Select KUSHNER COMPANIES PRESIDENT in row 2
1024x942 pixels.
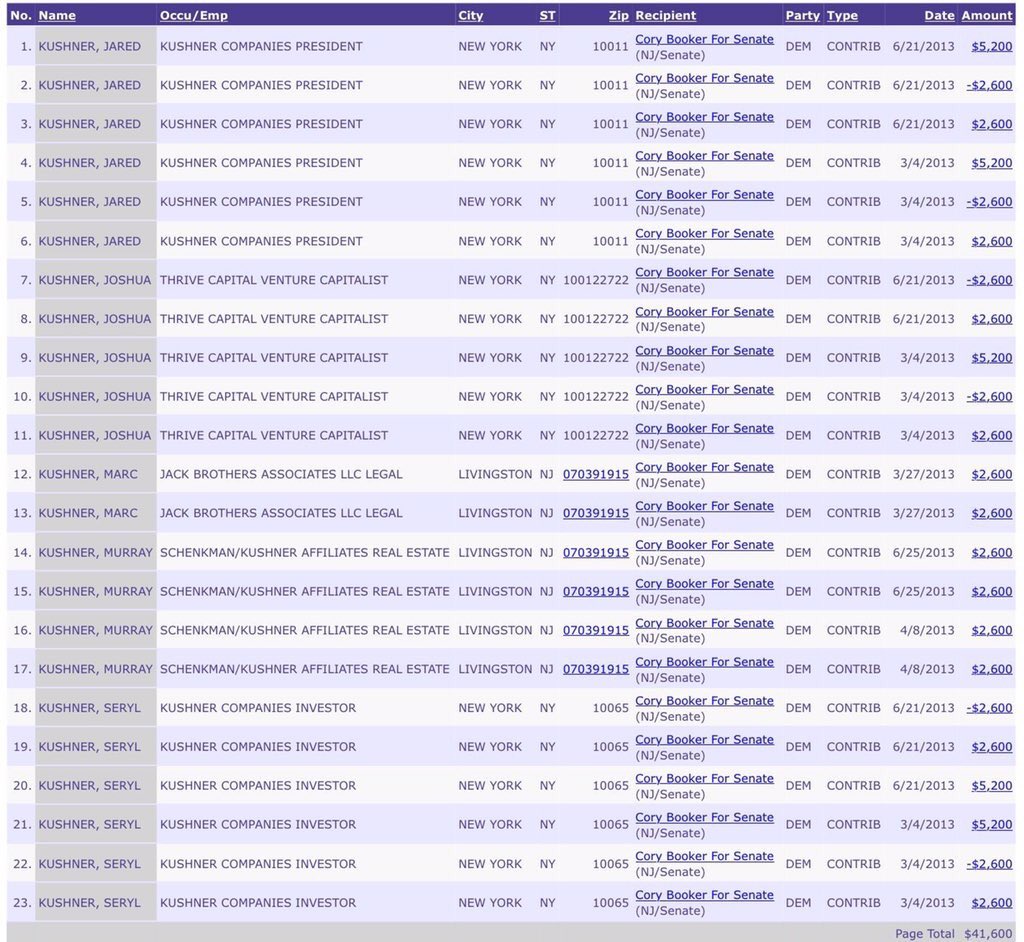coord(261,85)
